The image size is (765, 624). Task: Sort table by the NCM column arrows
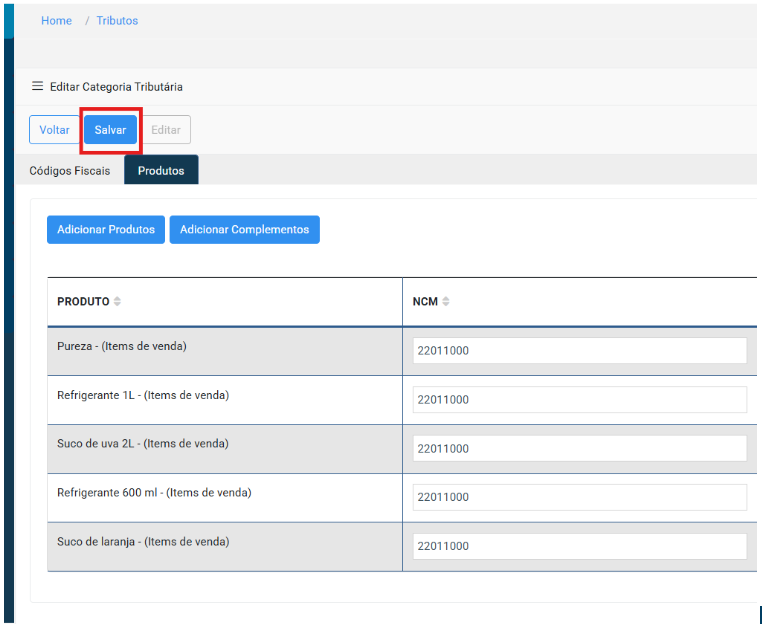[446, 302]
